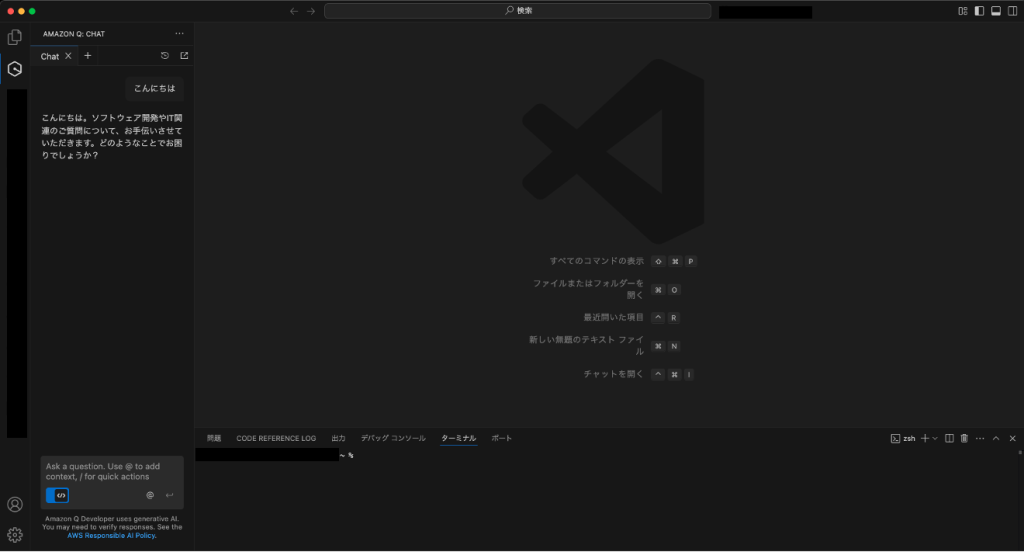Click the ファイルまたはフォルダーを開く hint
The image size is (1024, 552).
pos(588,289)
